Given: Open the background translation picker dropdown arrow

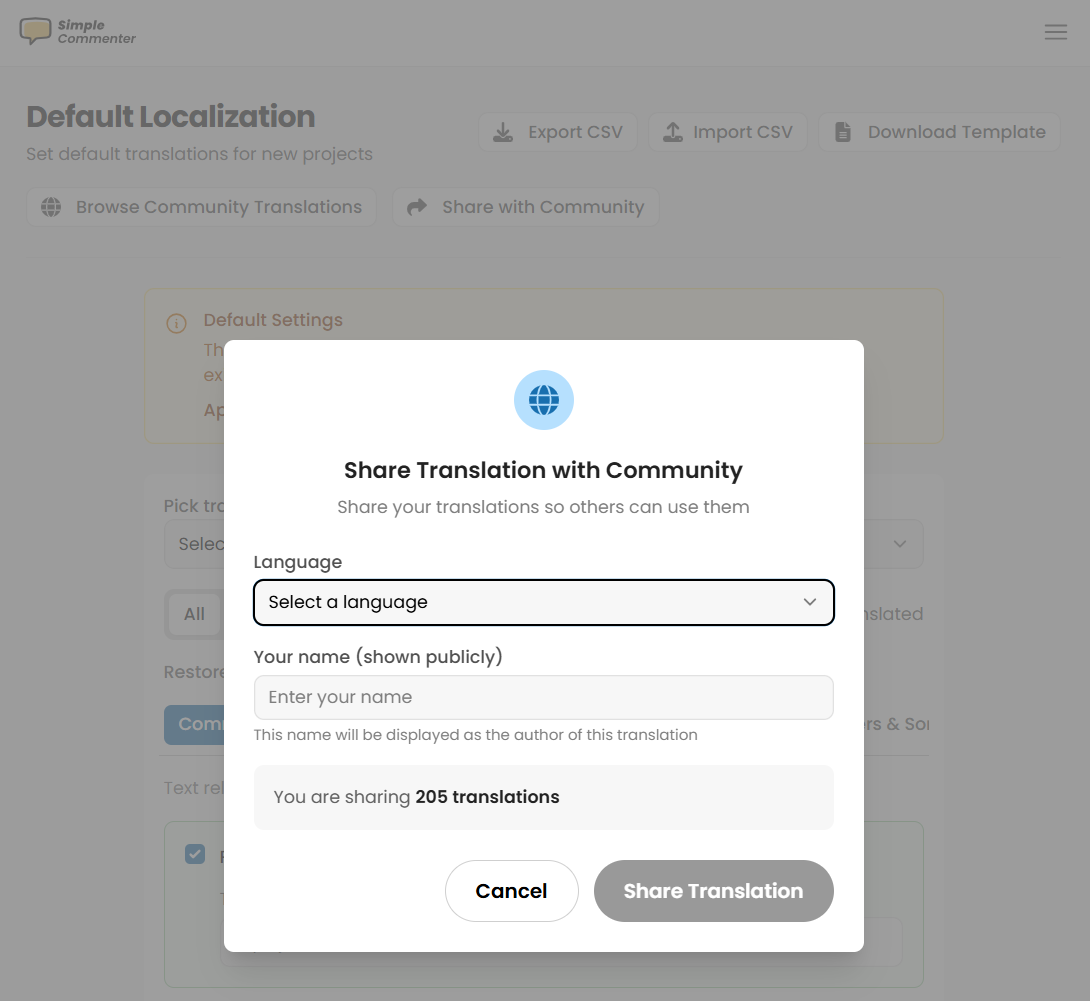Looking at the screenshot, I should point(899,544).
